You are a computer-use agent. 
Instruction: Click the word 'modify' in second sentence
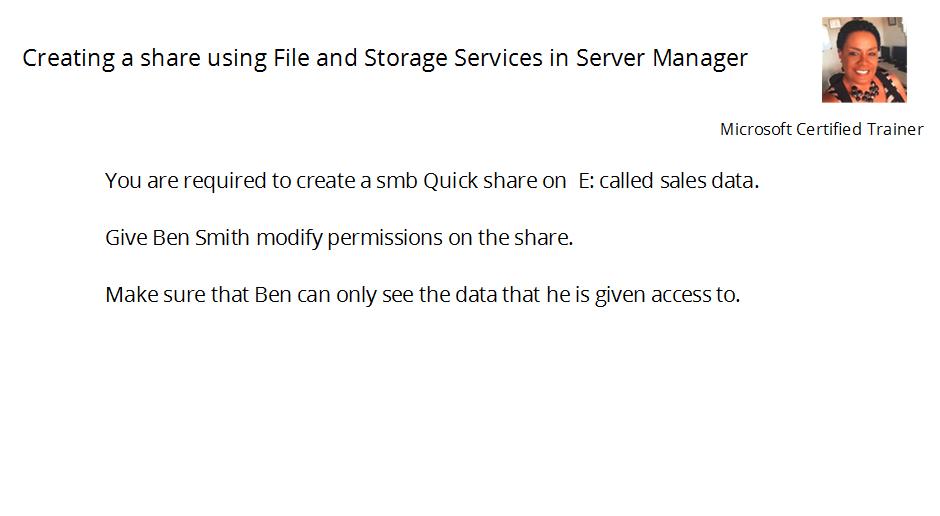(x=289, y=239)
